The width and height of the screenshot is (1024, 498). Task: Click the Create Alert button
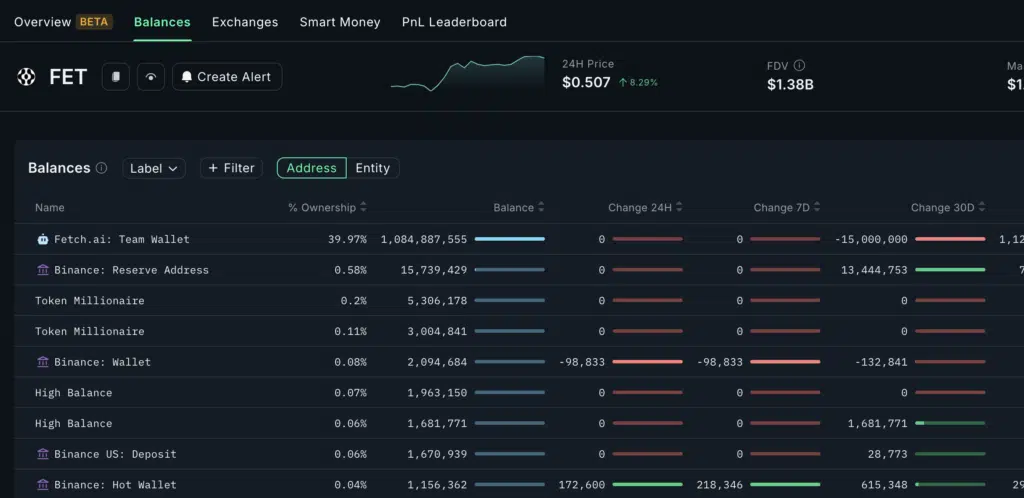coord(227,77)
